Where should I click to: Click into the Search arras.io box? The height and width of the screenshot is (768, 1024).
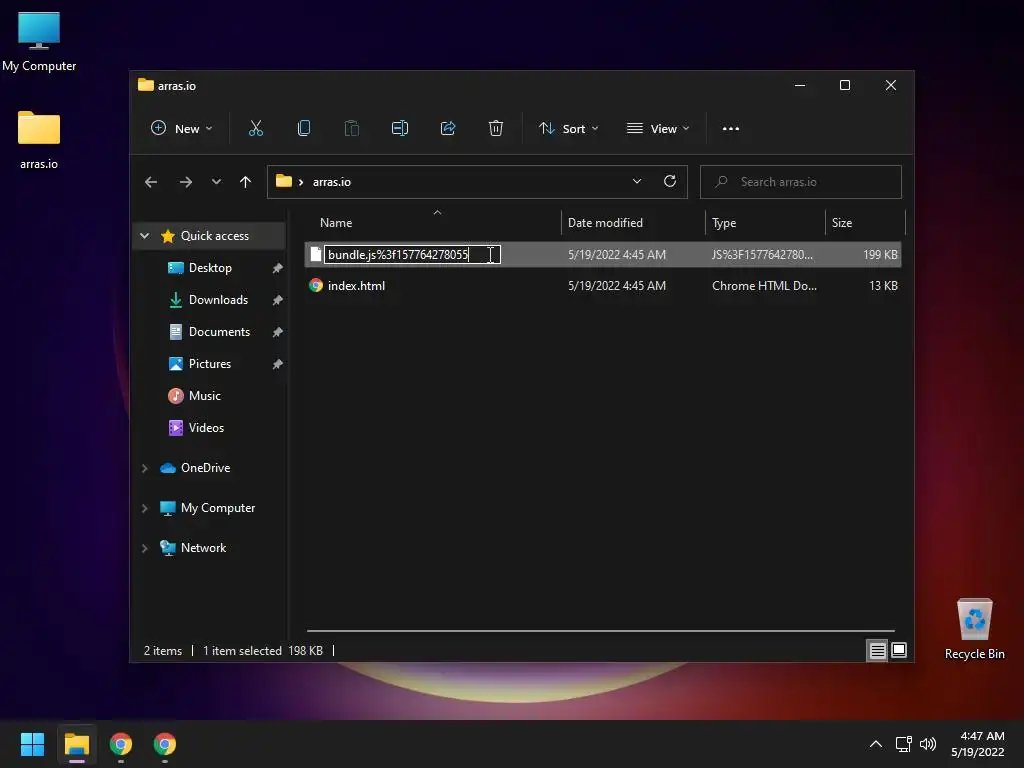pyautogui.click(x=801, y=182)
